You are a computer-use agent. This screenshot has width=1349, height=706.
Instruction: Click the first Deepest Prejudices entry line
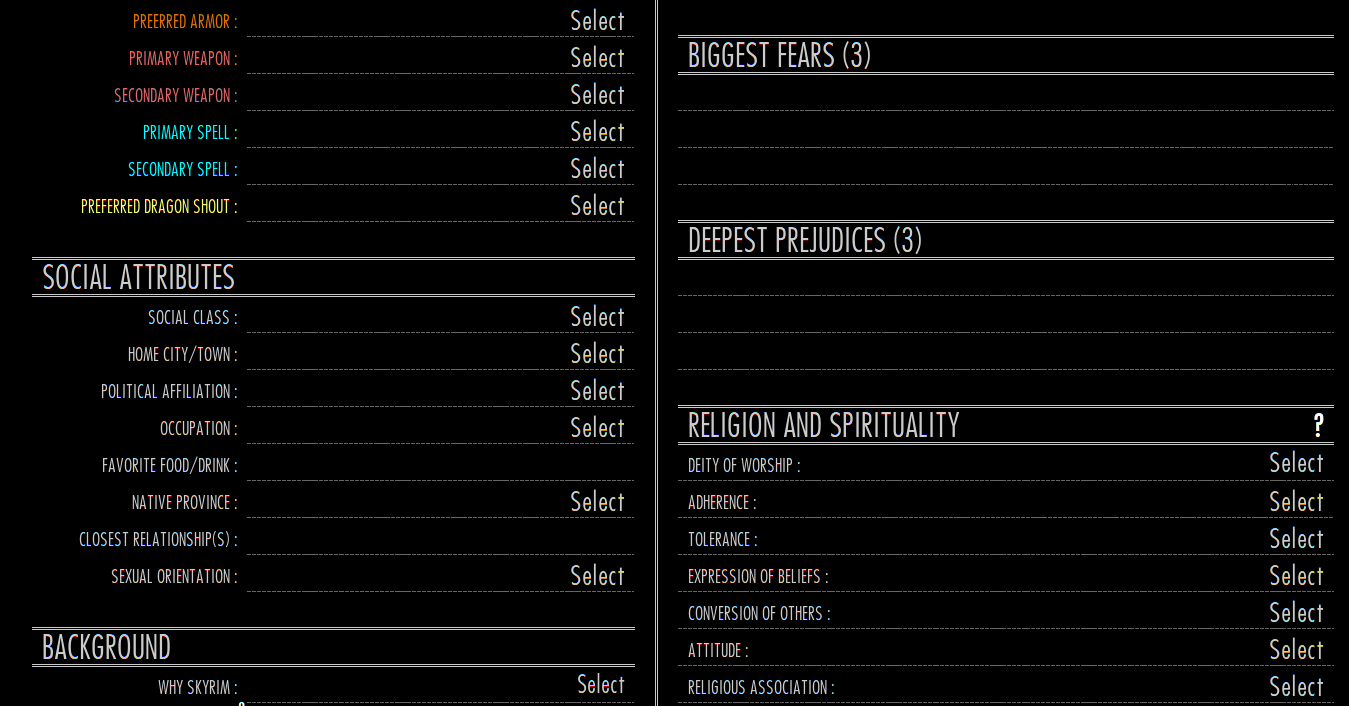tap(1005, 279)
